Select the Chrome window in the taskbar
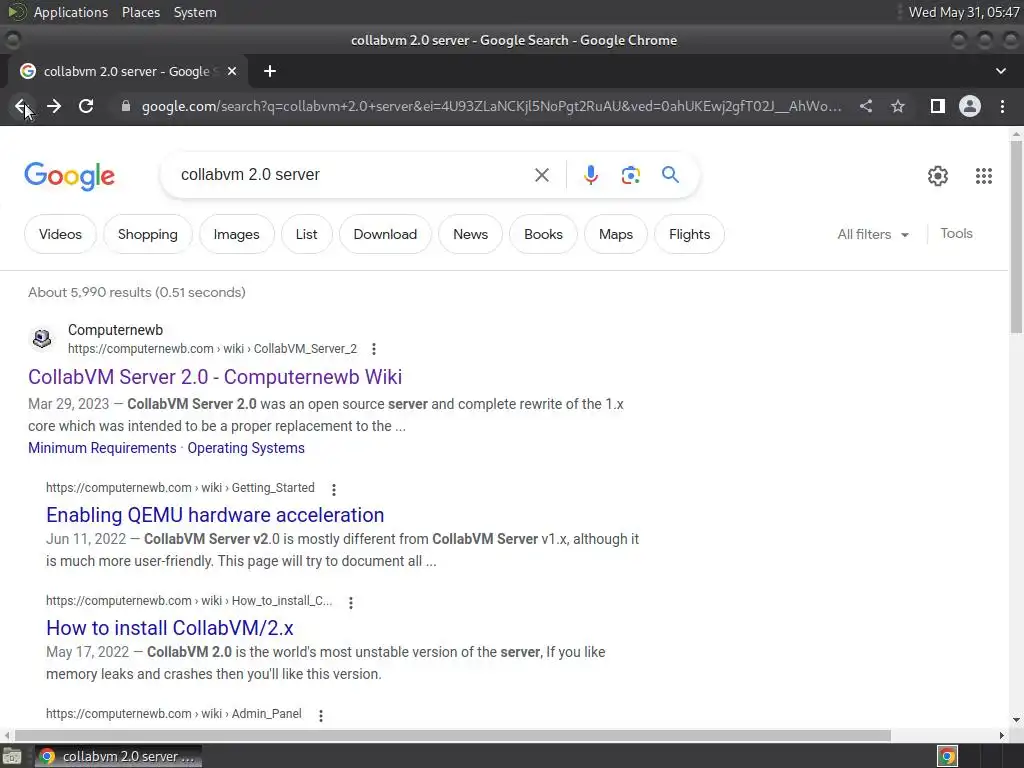This screenshot has height=768, width=1024. (x=118, y=756)
